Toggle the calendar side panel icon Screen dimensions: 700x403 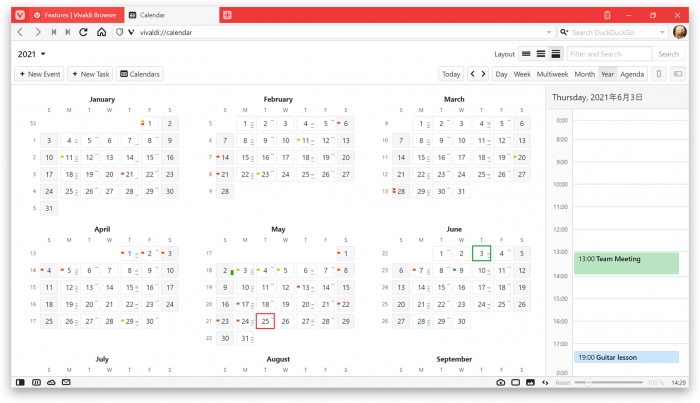pyautogui.click(x=678, y=74)
